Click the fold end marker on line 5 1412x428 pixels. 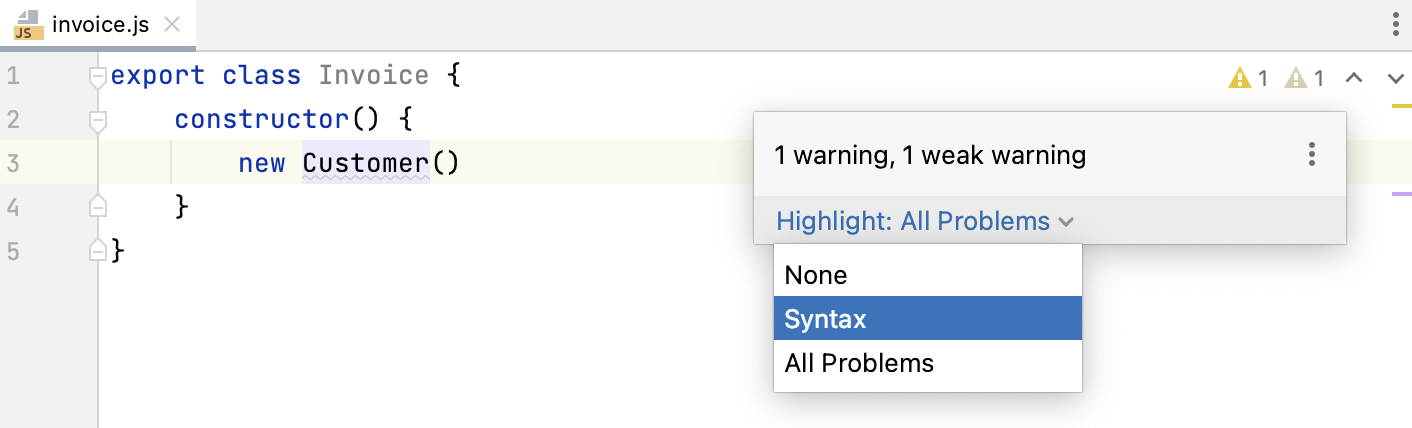pos(97,251)
